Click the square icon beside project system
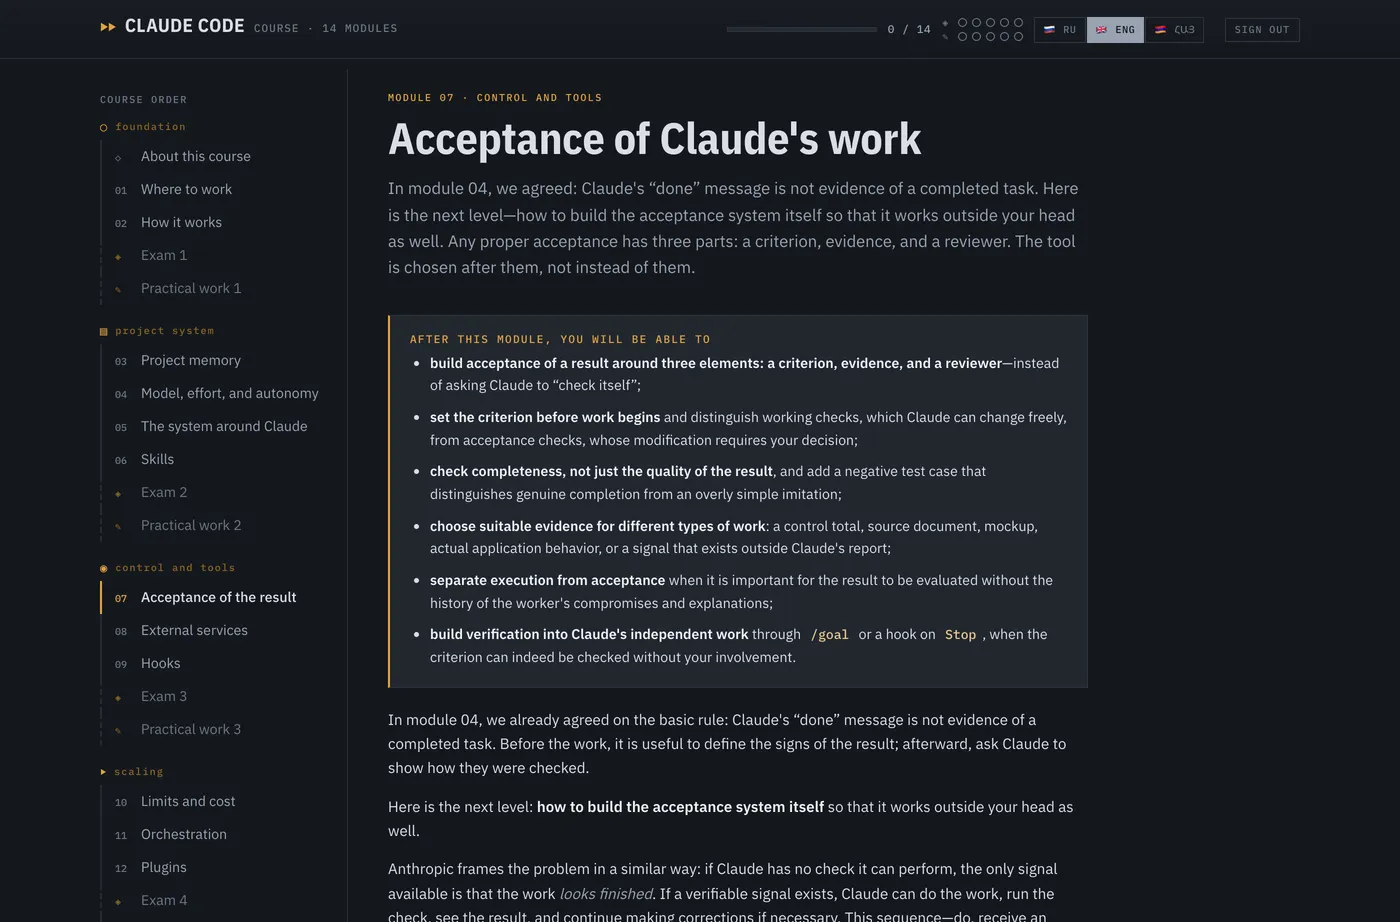The width and height of the screenshot is (1400, 922). tap(104, 332)
